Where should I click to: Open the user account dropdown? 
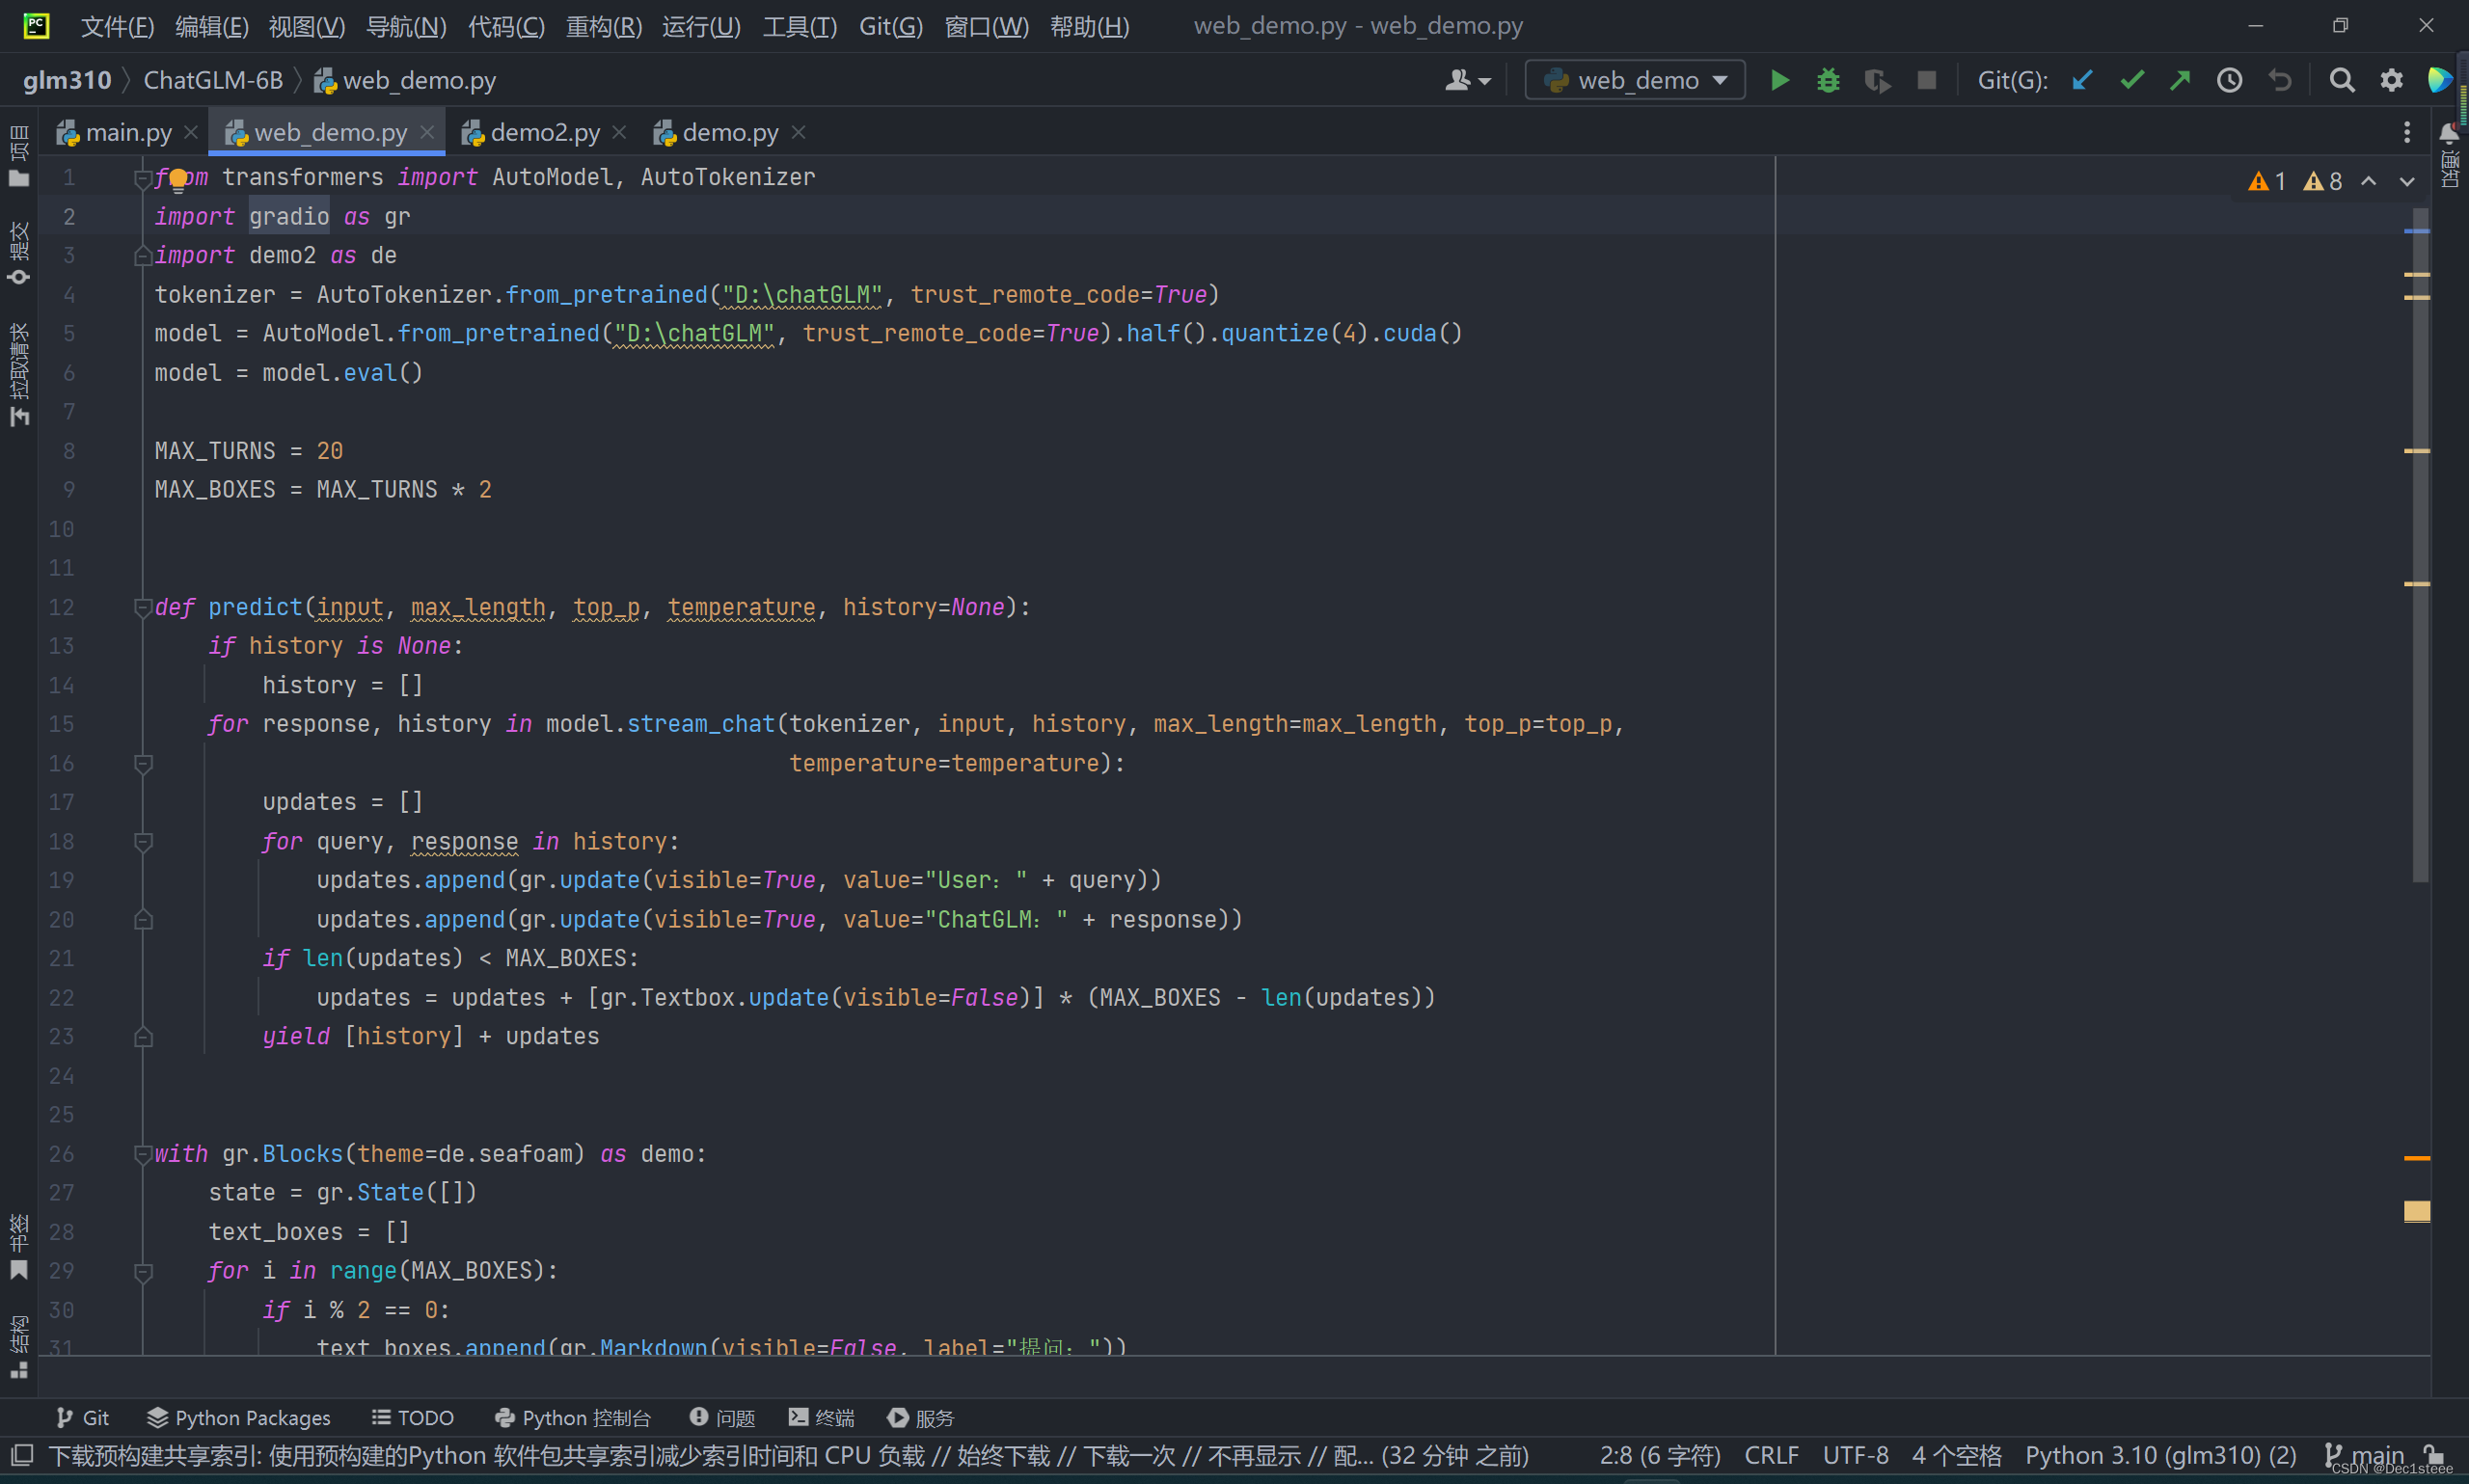tap(1467, 80)
